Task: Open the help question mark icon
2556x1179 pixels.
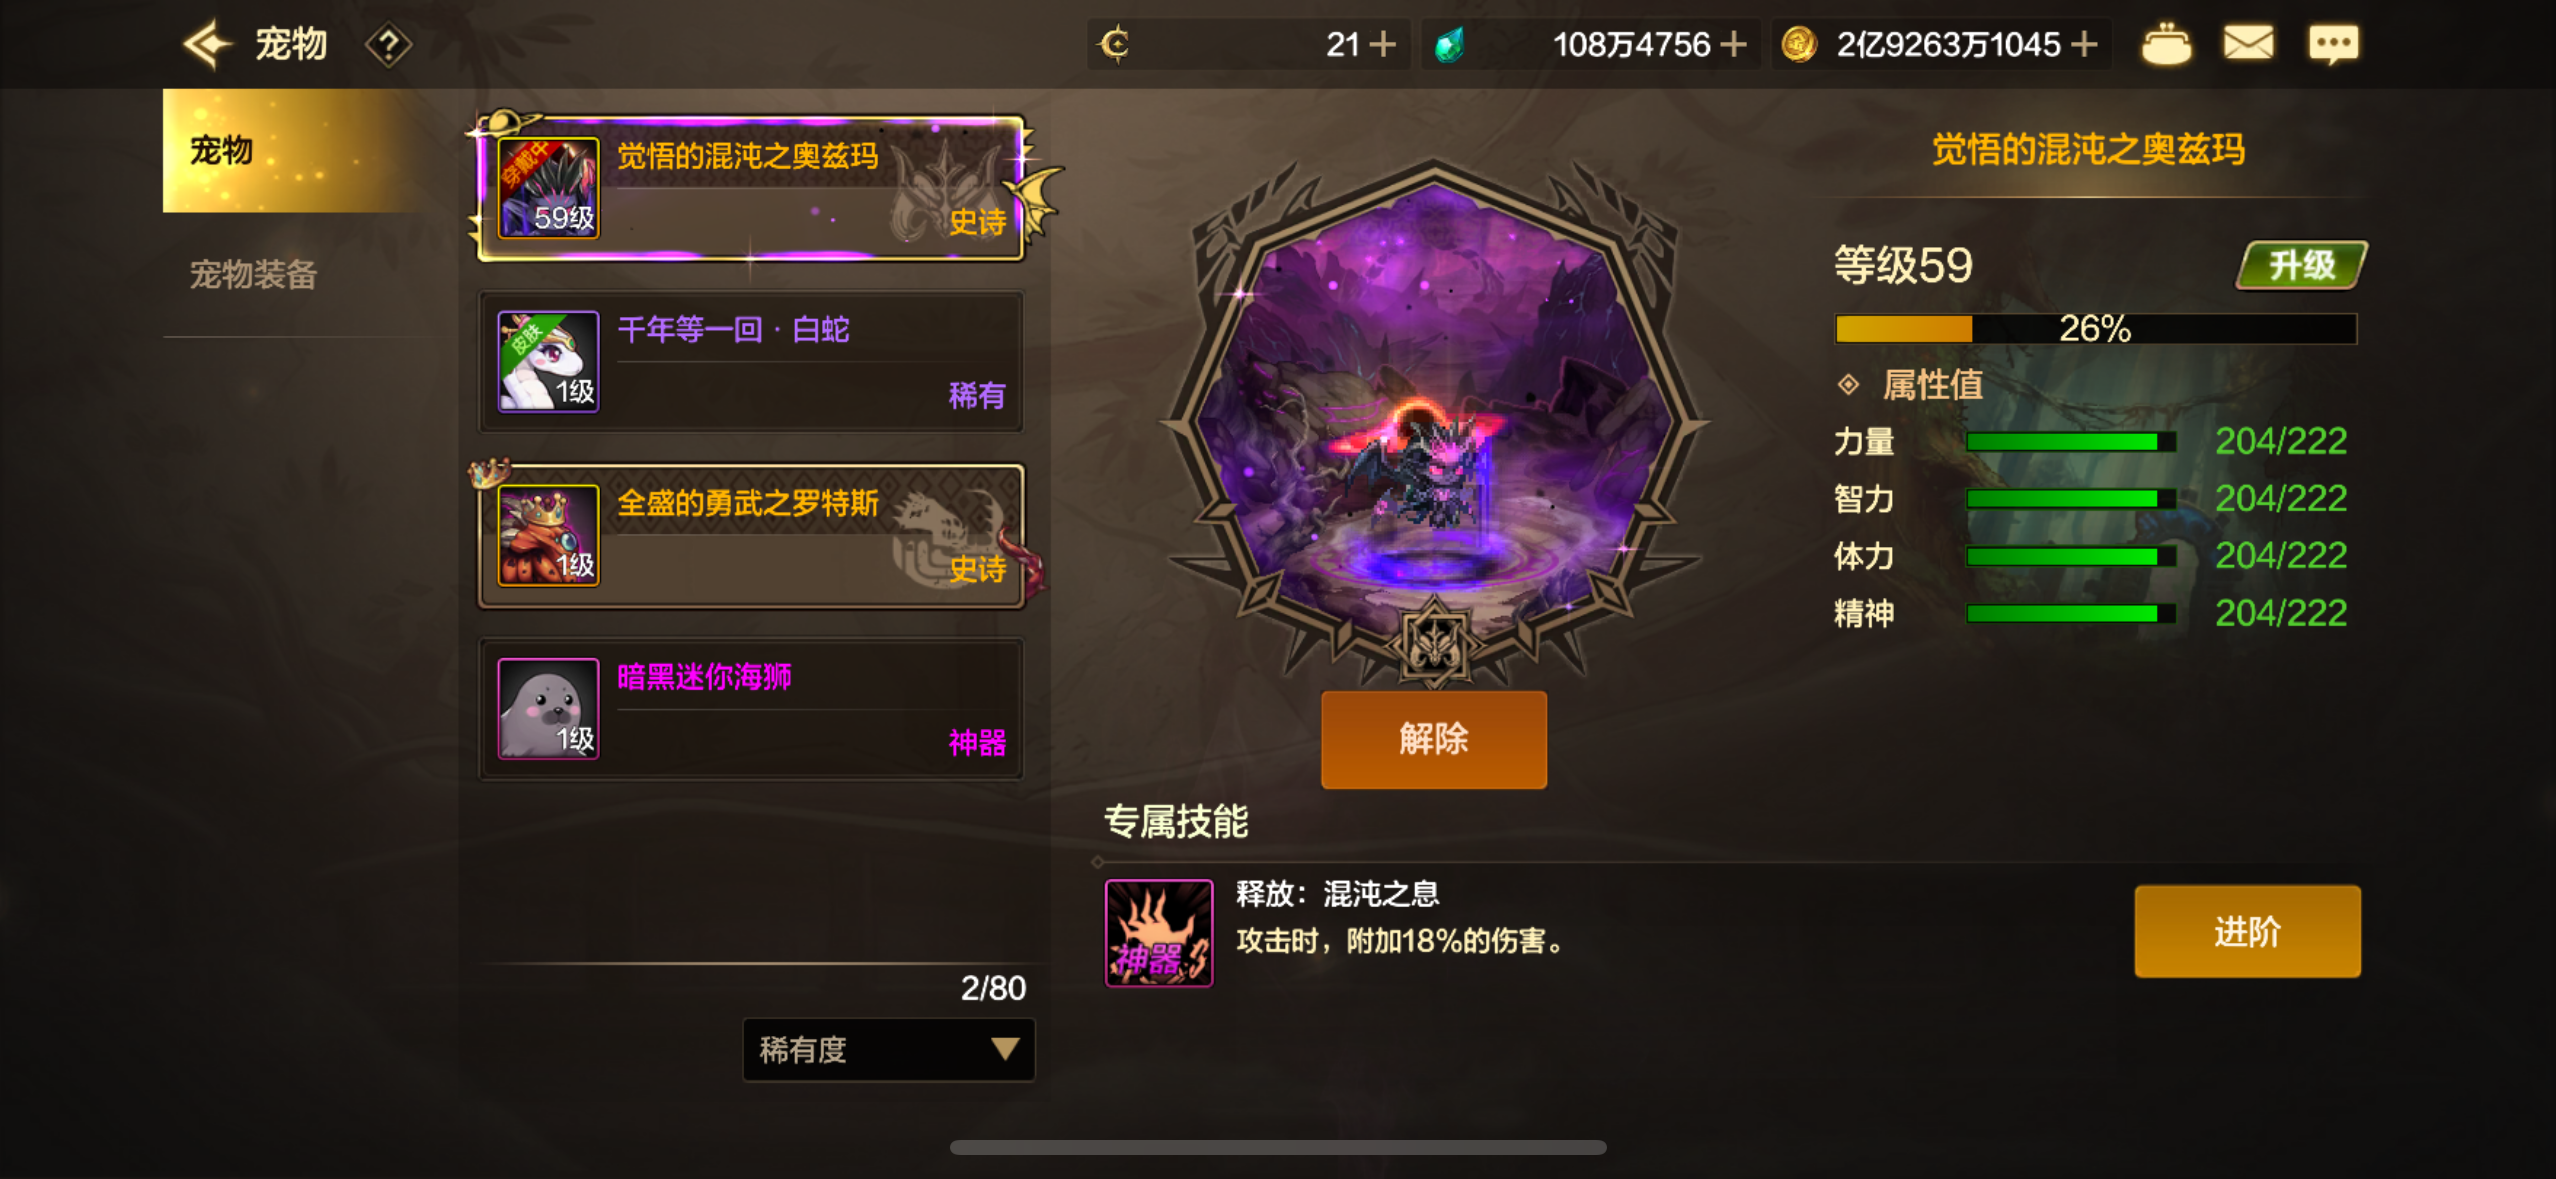Action: tap(388, 45)
